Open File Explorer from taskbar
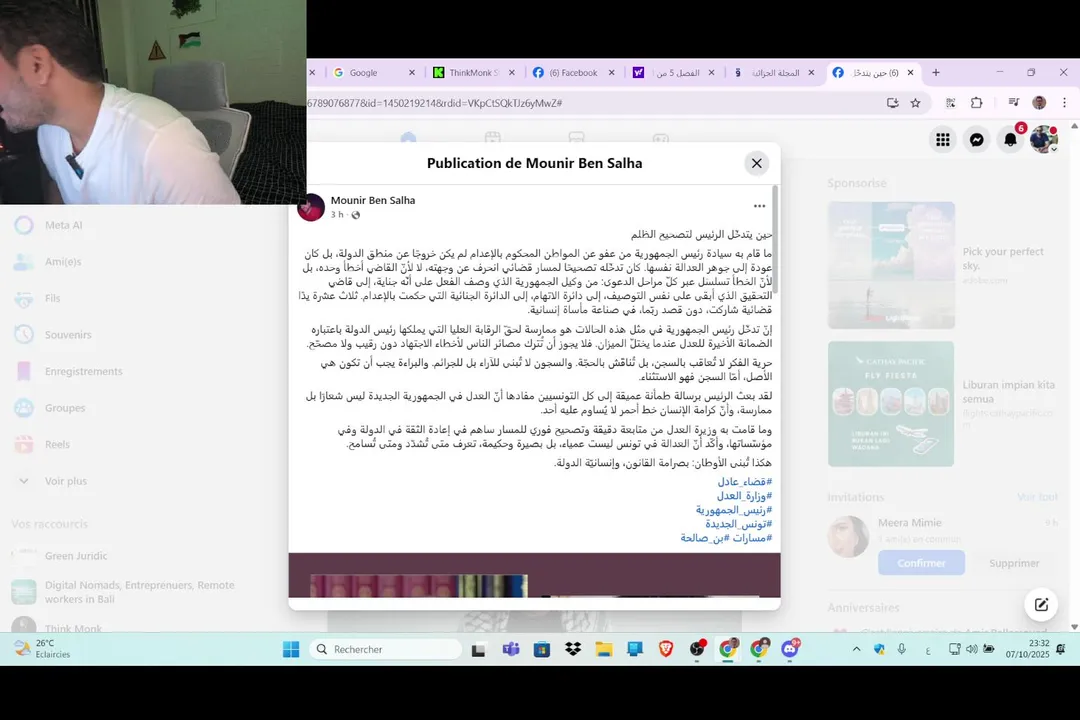Image resolution: width=1080 pixels, height=720 pixels. (x=604, y=649)
